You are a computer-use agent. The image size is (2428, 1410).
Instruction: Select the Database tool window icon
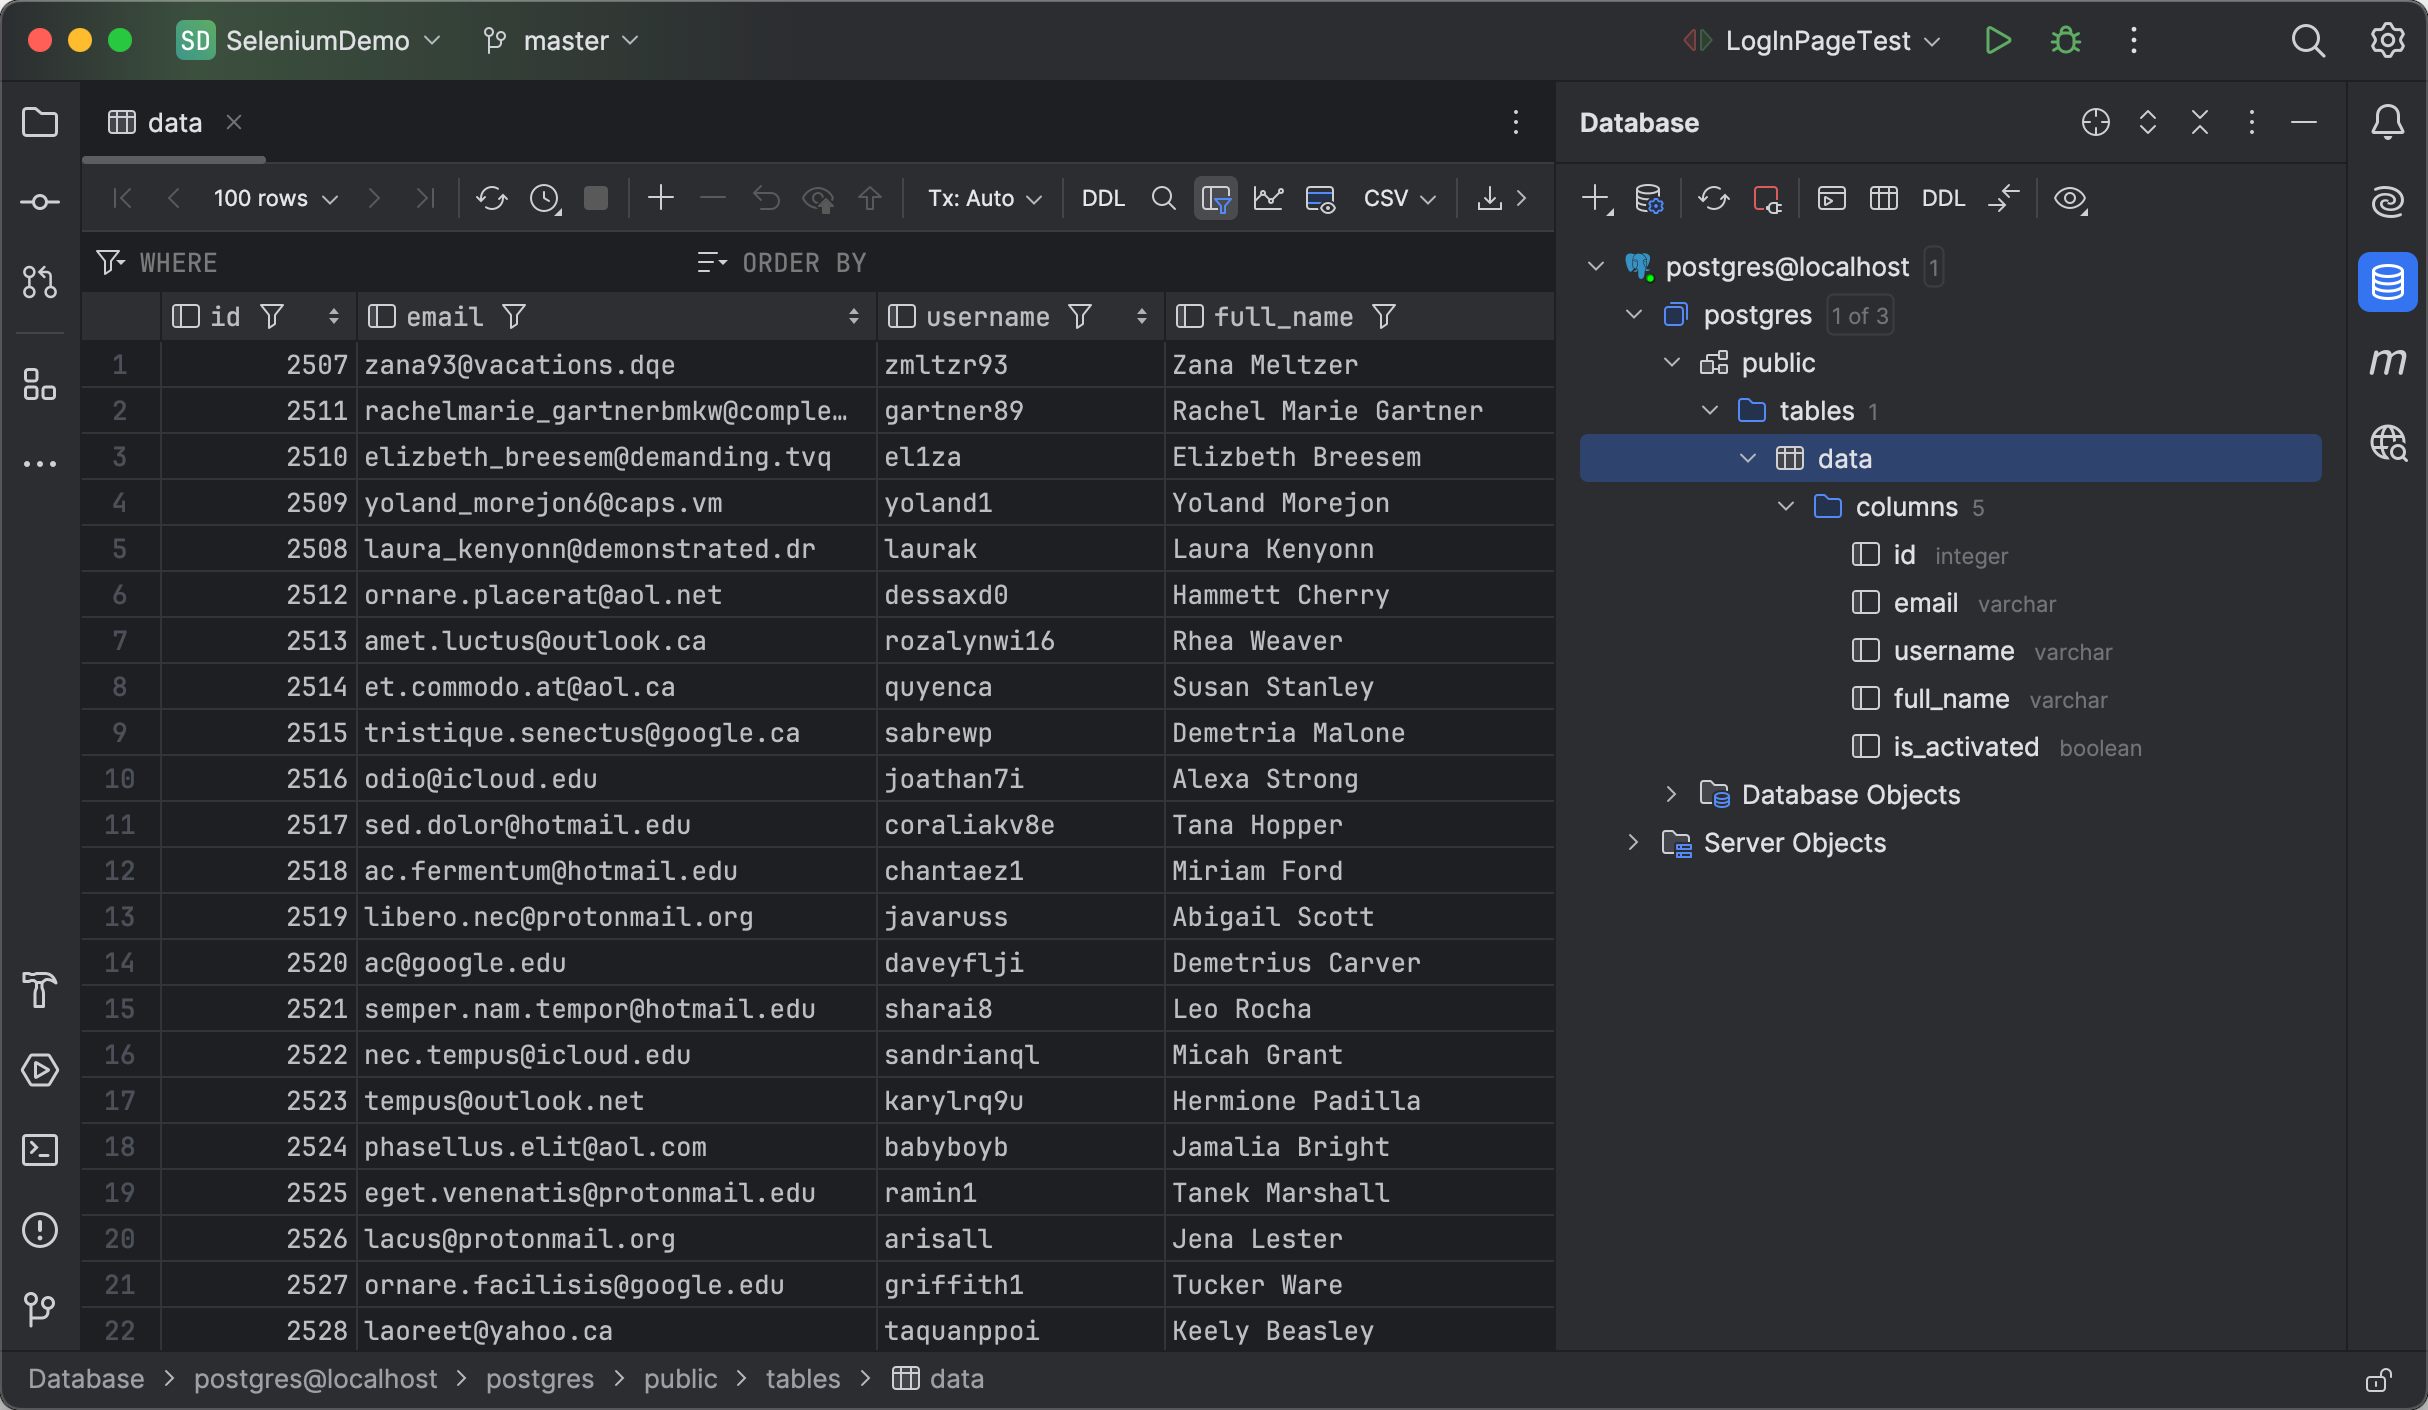coord(2388,282)
